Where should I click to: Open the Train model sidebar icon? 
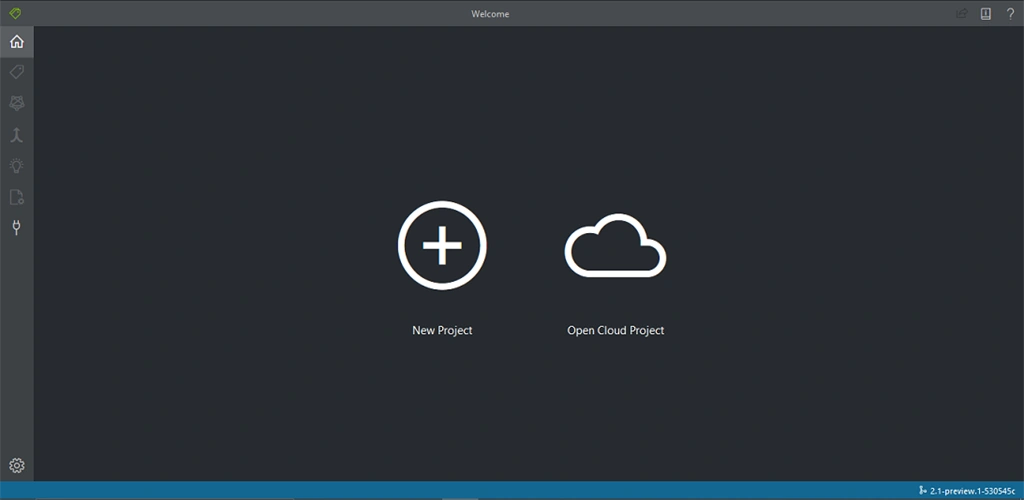16,103
